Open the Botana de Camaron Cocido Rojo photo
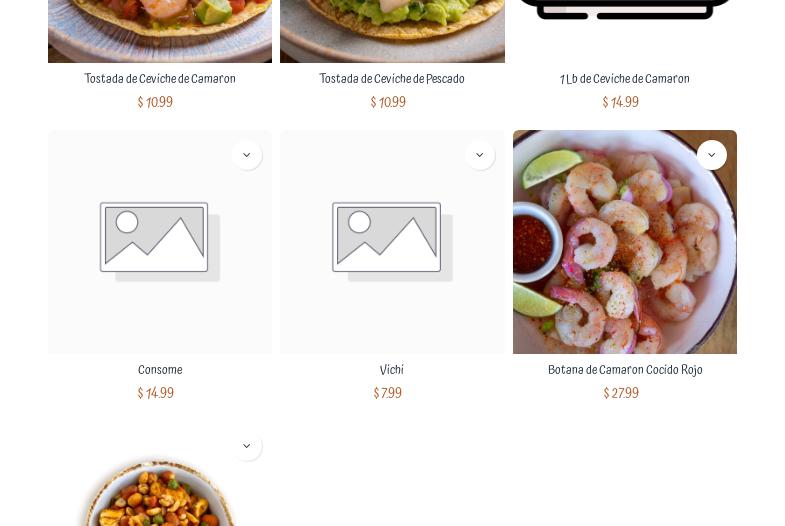The height and width of the screenshot is (526, 785). [625, 242]
